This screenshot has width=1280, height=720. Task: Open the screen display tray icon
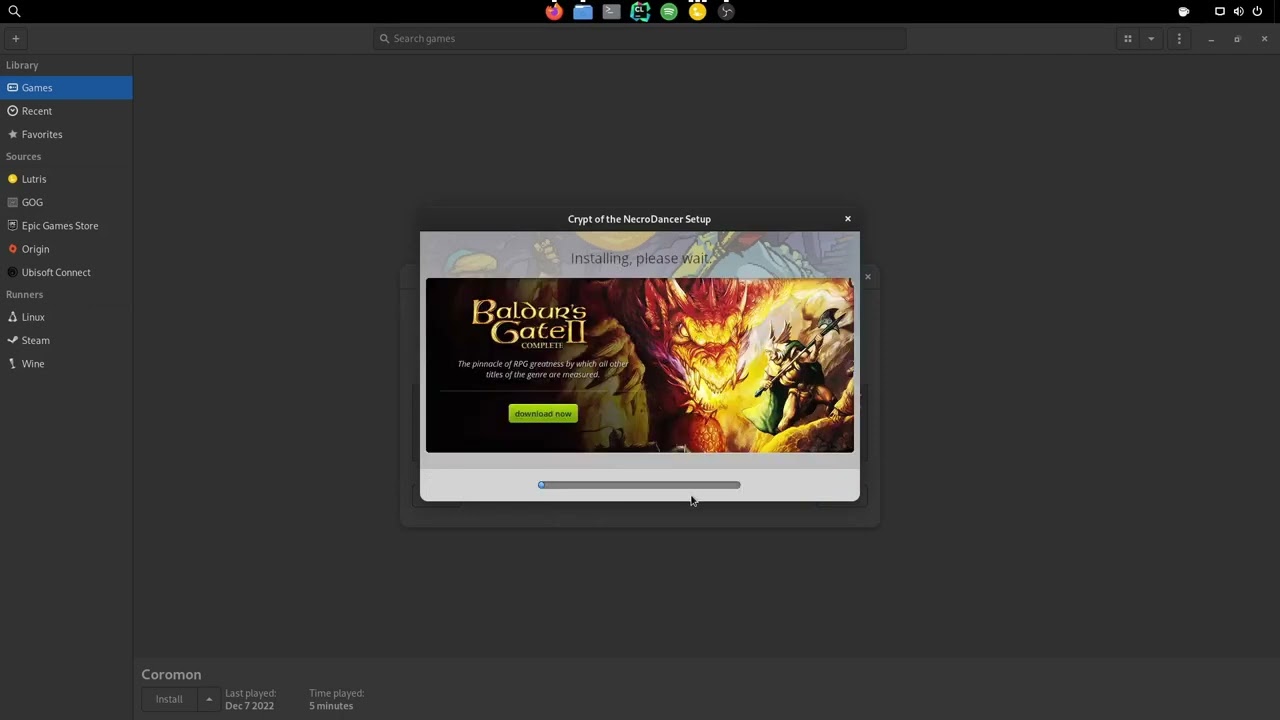(1220, 12)
